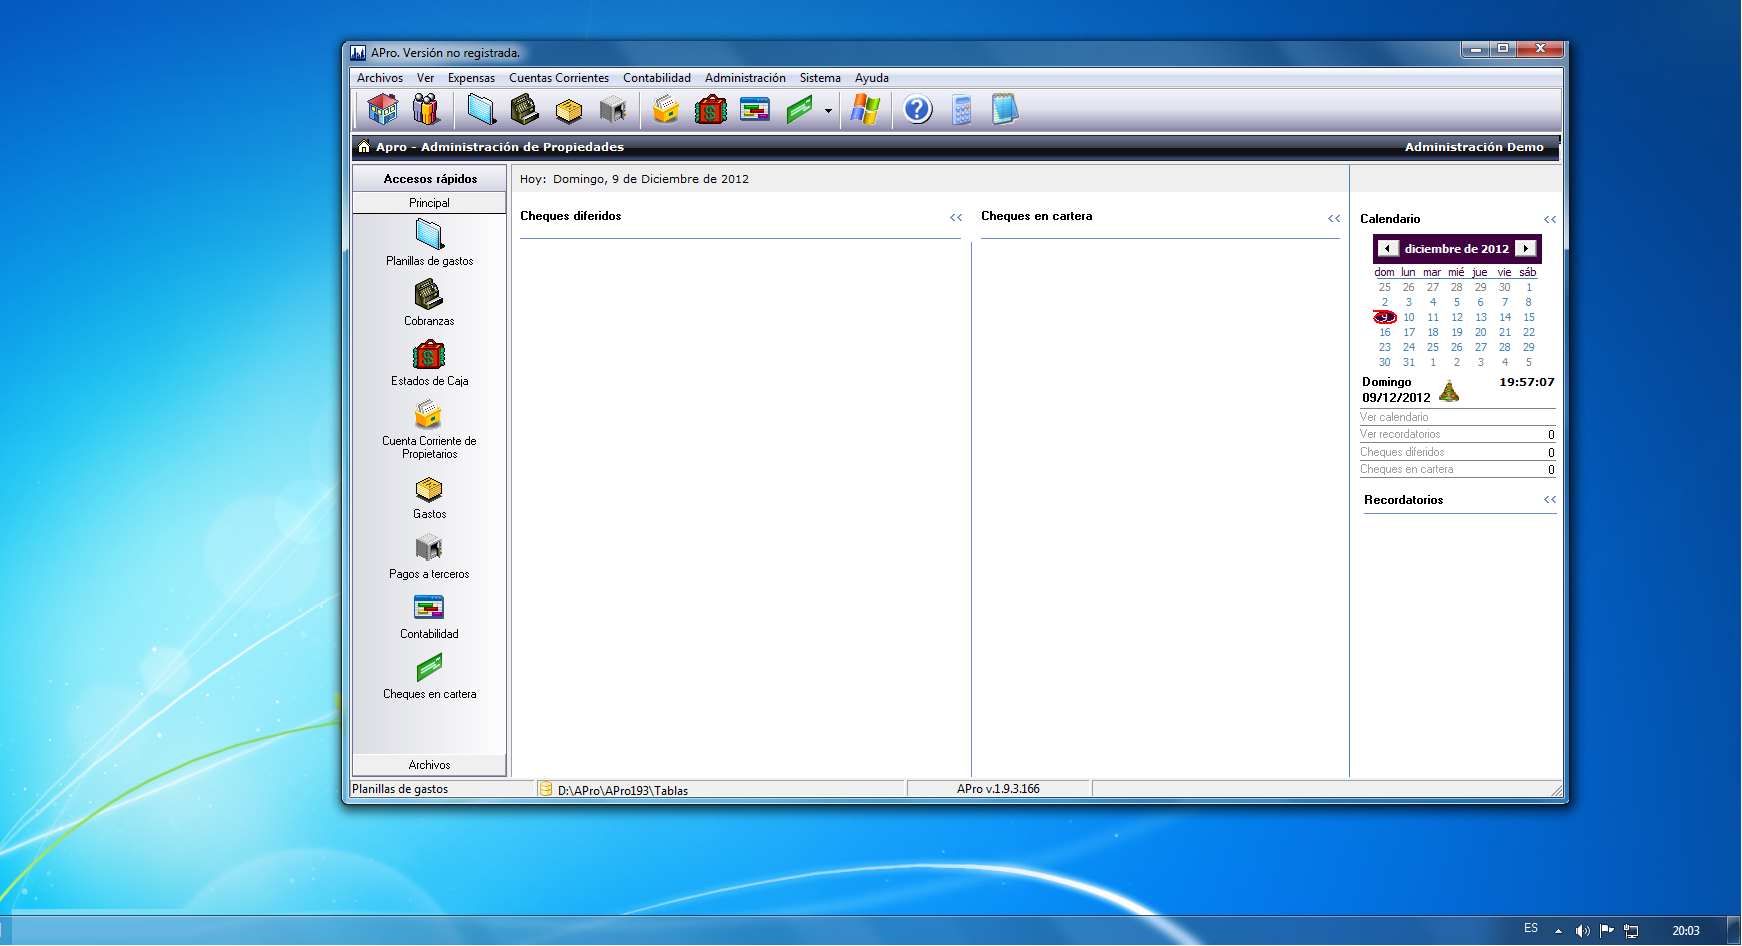This screenshot has height=946, width=1742.
Task: Open the dropdown arrow beside the check icon
Action: tap(828, 110)
